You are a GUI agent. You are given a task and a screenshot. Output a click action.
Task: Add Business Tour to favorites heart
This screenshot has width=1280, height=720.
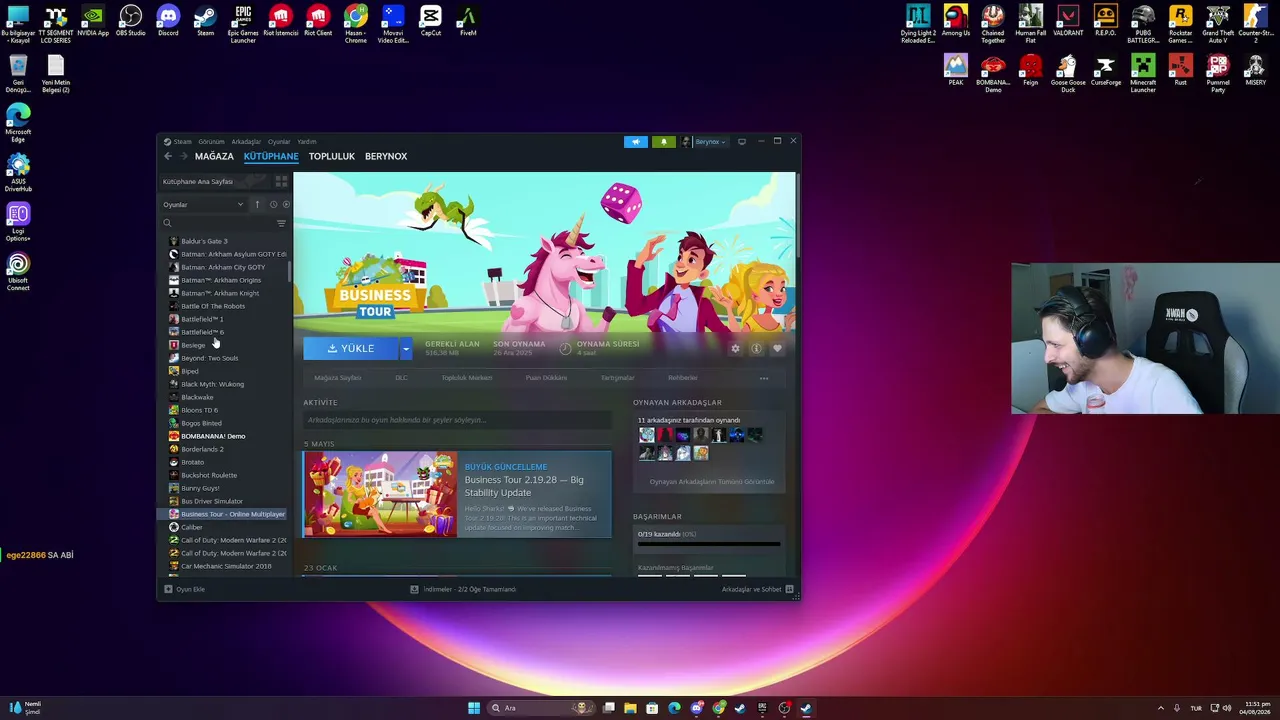coord(777,348)
